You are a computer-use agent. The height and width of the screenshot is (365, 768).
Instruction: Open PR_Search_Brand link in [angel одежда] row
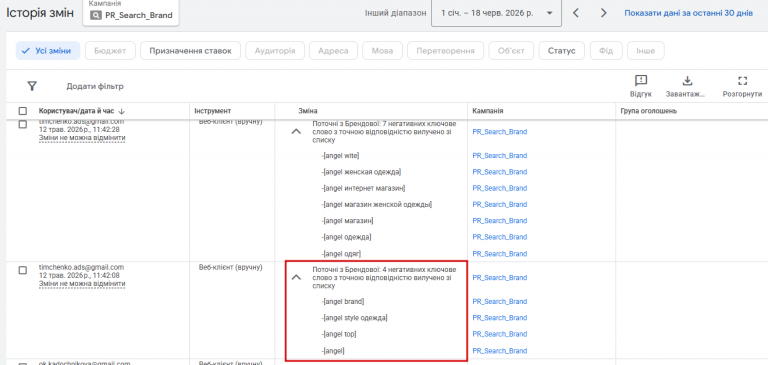(500, 237)
